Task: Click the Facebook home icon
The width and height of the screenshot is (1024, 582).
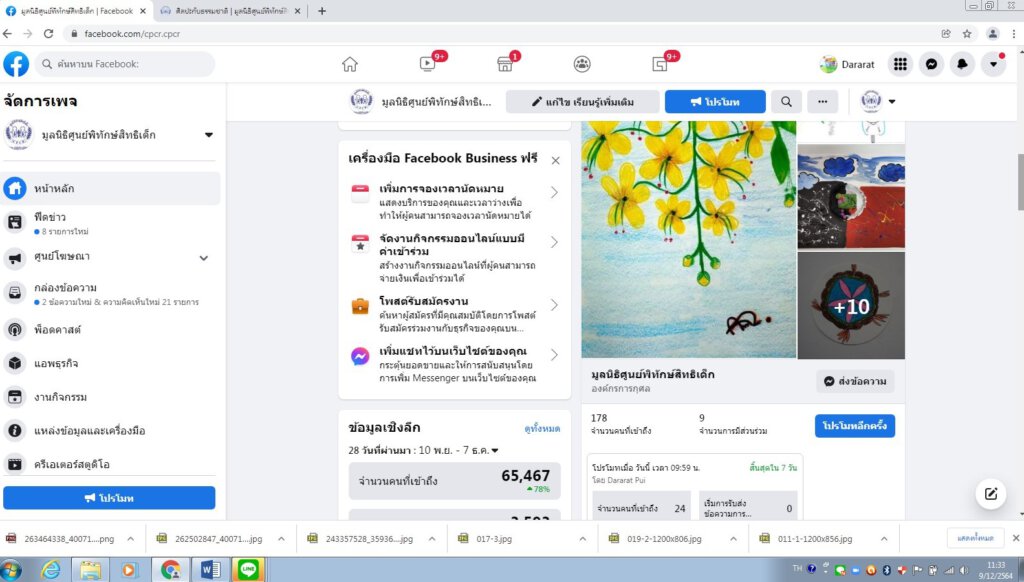Action: tap(349, 63)
